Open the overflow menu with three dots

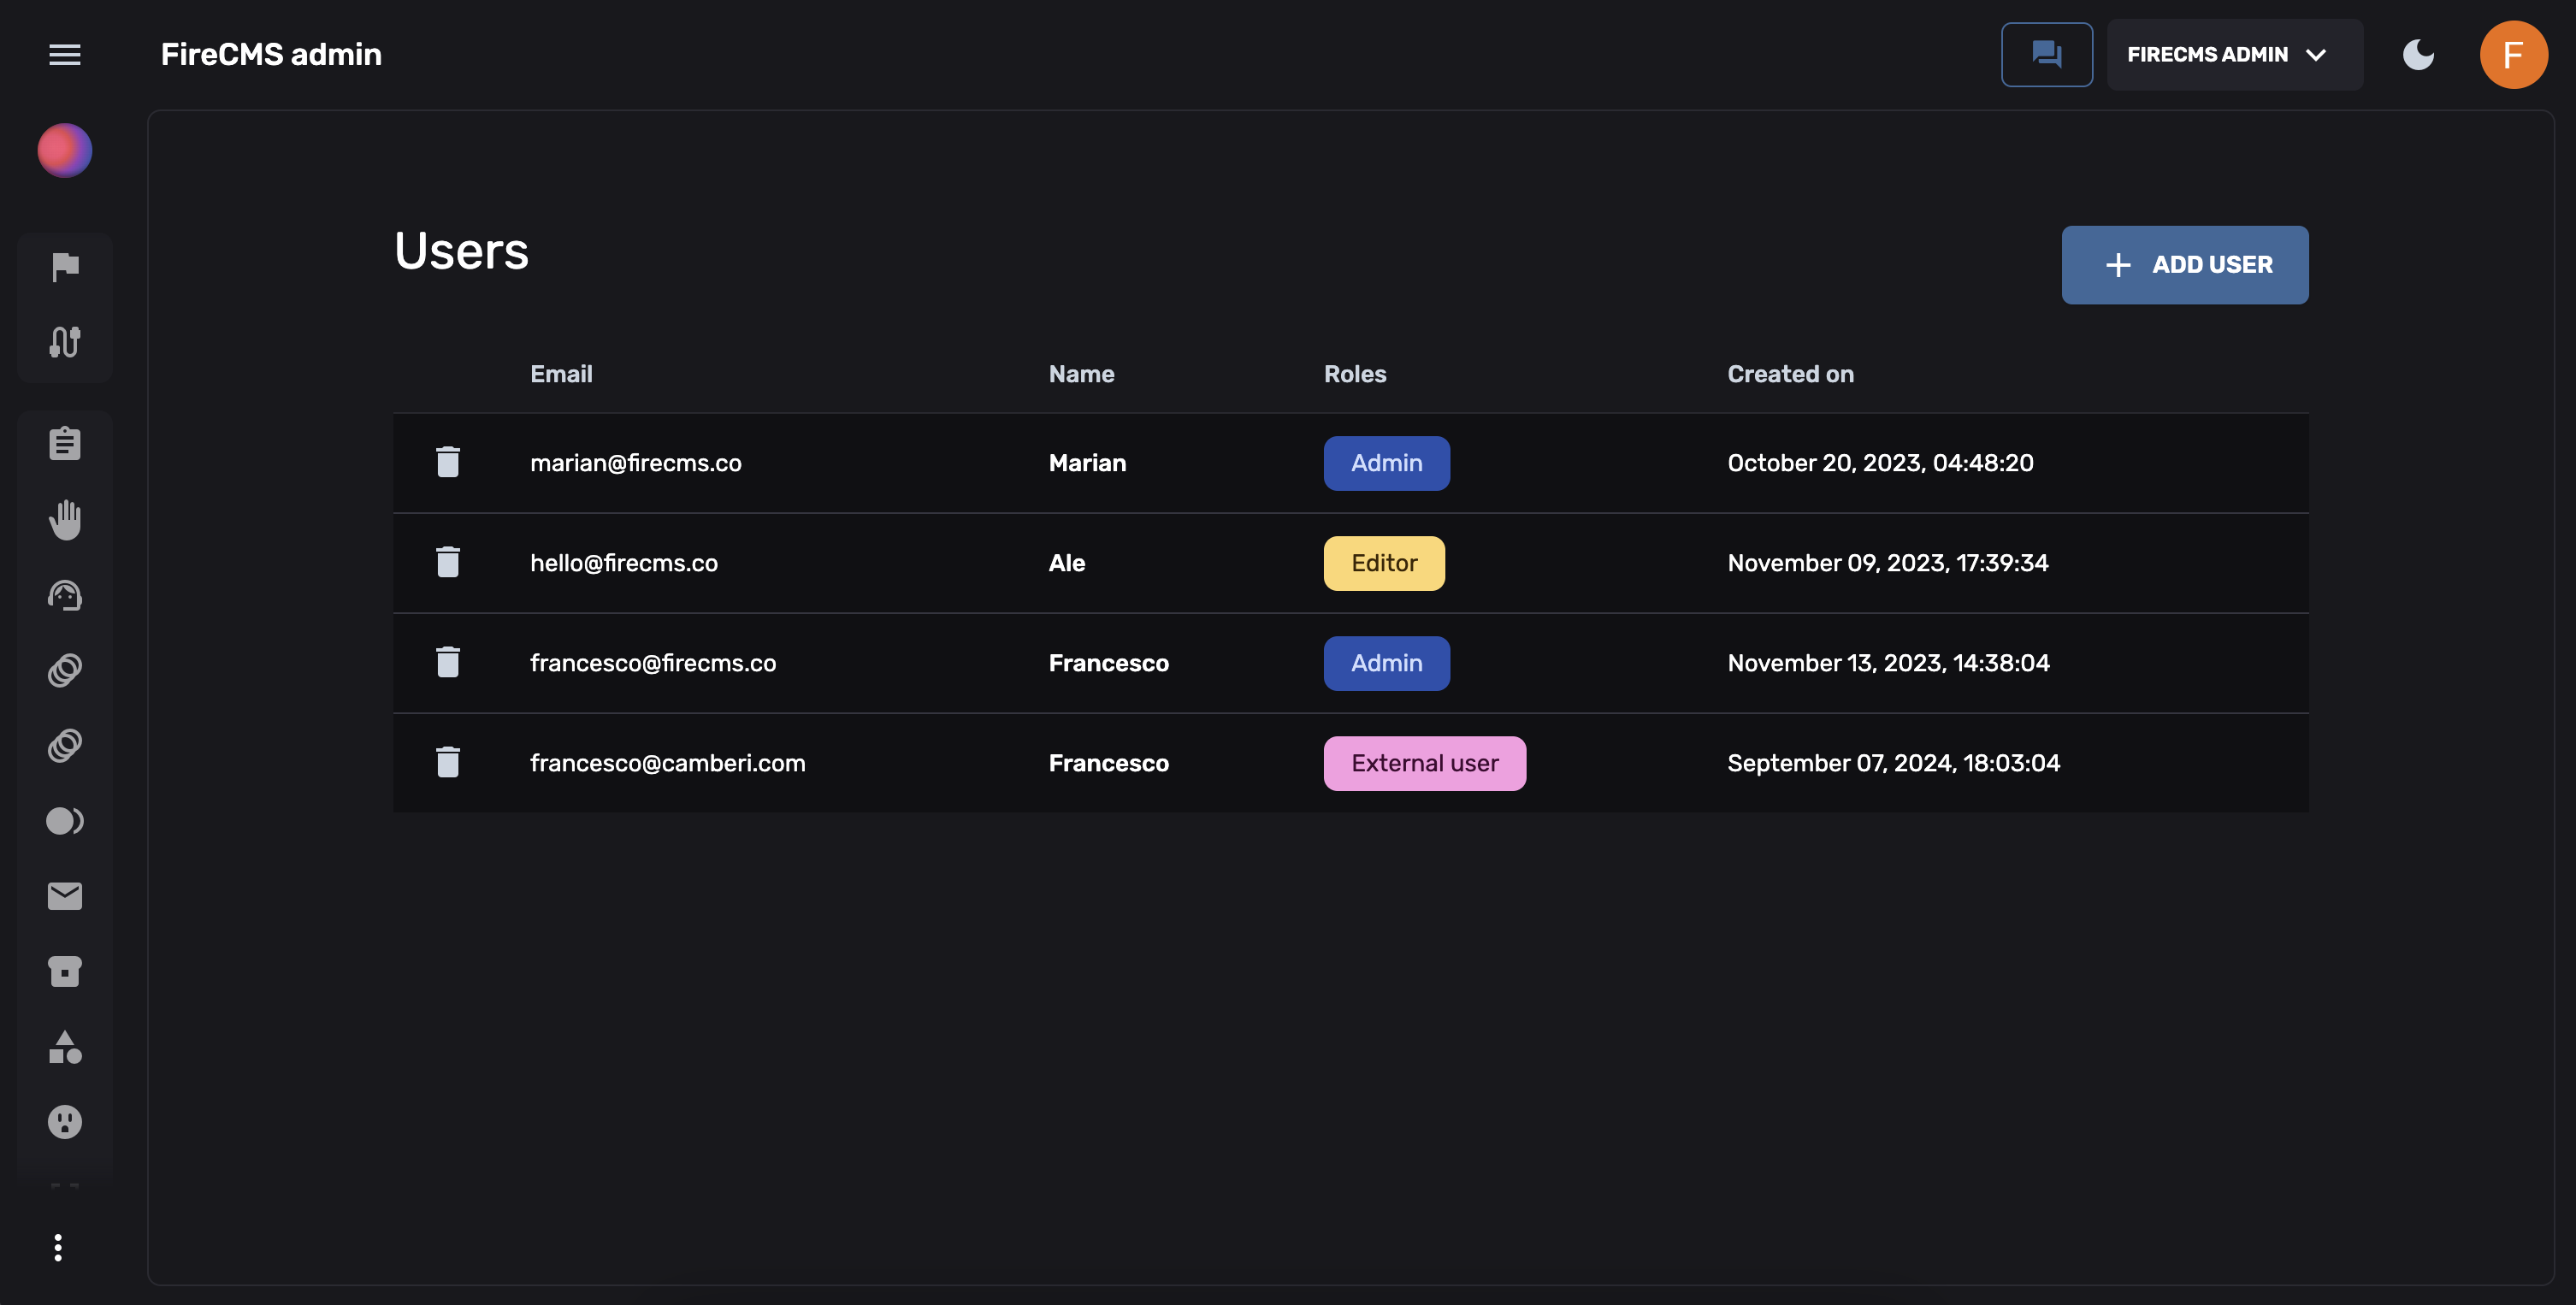point(58,1247)
